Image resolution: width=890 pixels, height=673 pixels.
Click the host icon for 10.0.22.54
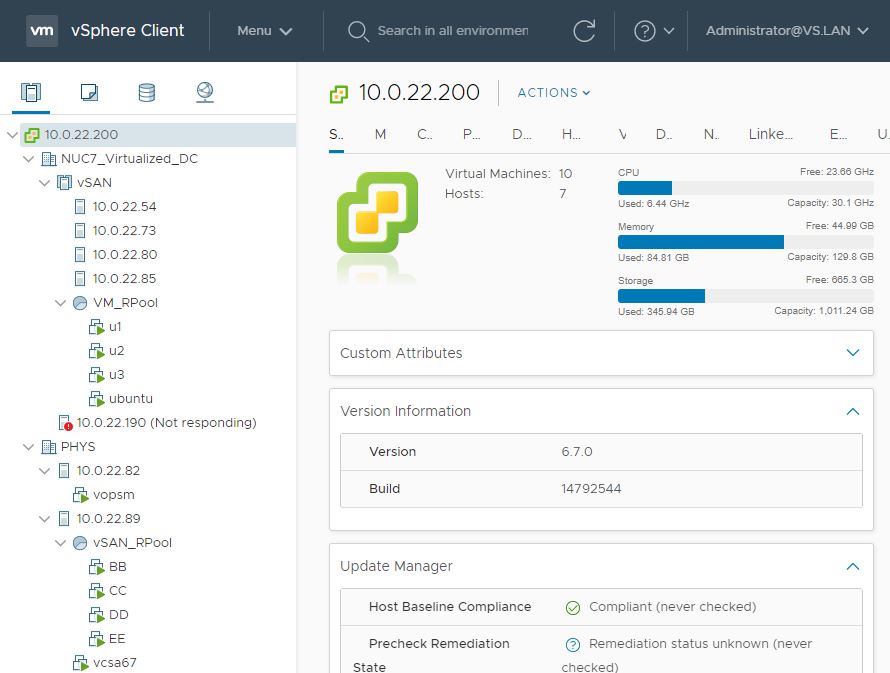click(80, 207)
